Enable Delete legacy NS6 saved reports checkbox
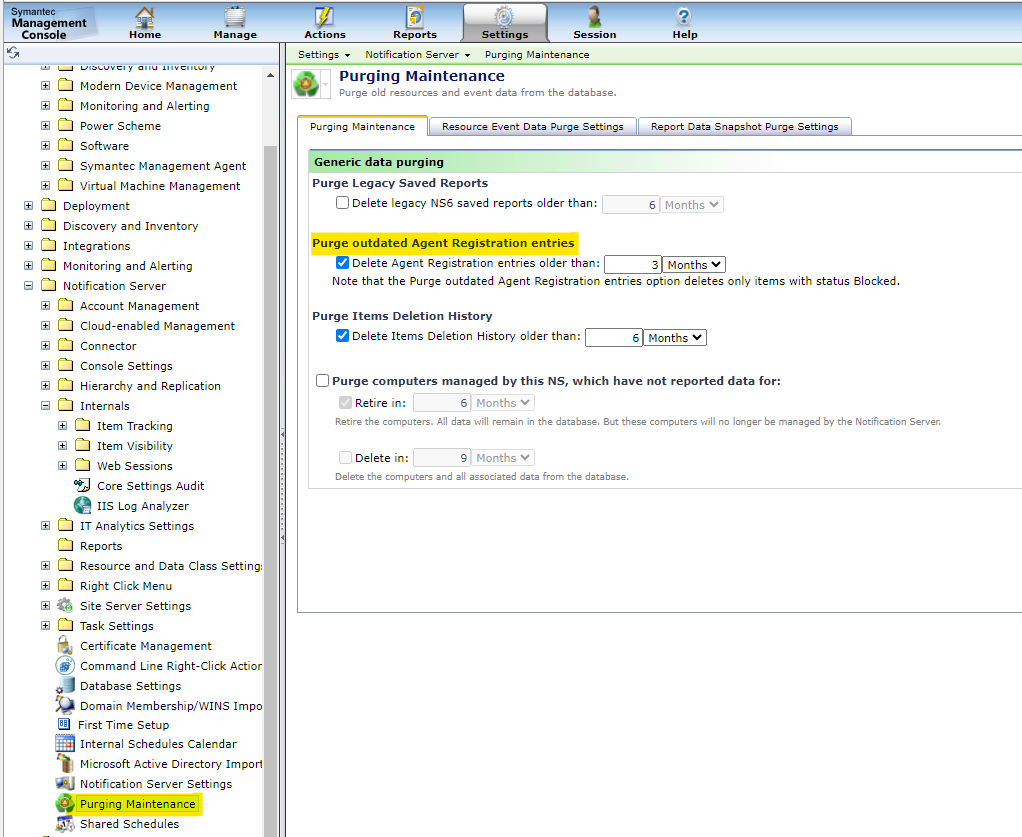This screenshot has height=837, width=1022. point(343,203)
